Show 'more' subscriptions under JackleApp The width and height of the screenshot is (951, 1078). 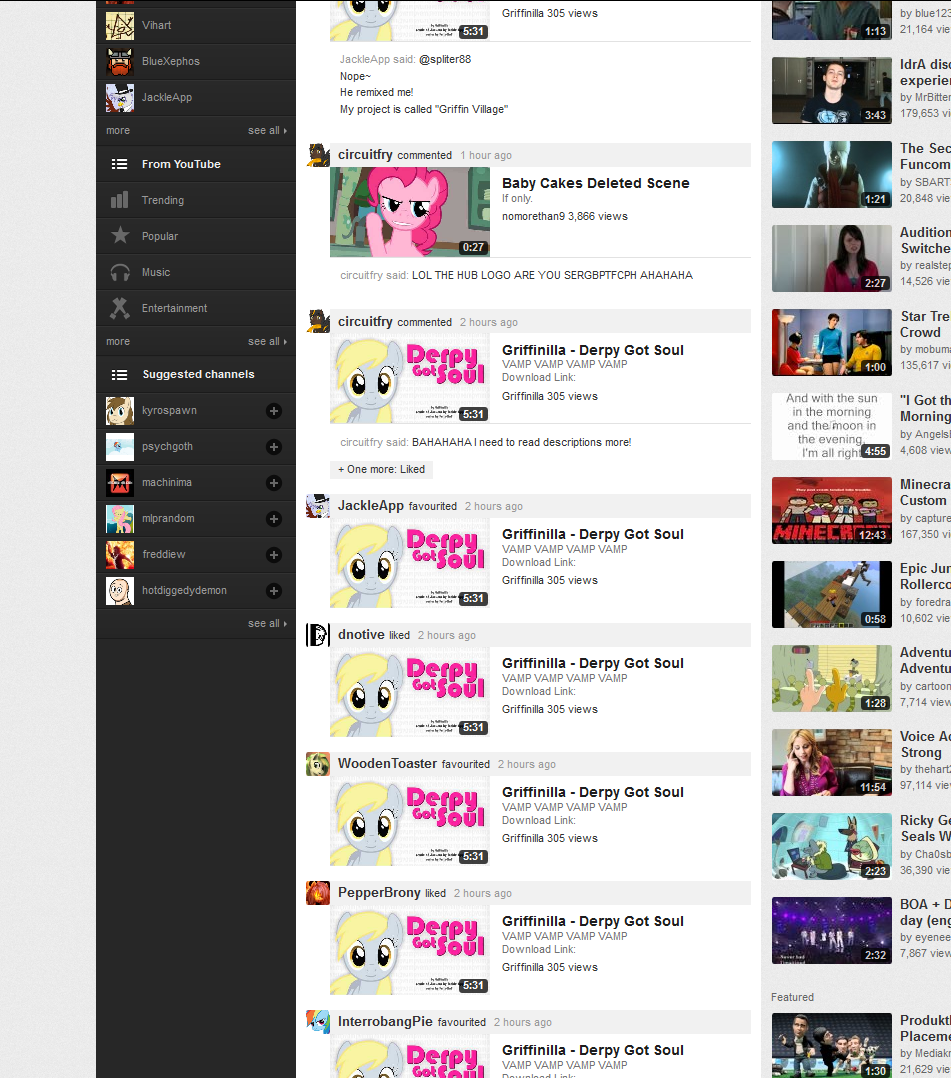coord(118,131)
